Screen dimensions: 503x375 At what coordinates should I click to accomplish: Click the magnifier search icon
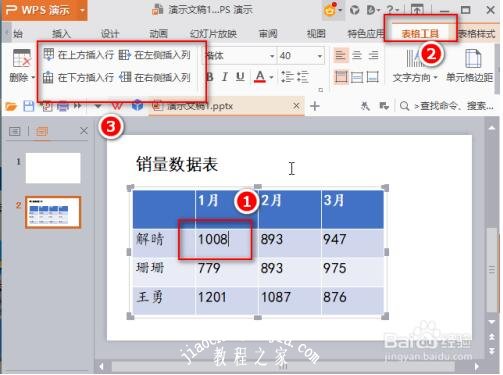tap(404, 106)
